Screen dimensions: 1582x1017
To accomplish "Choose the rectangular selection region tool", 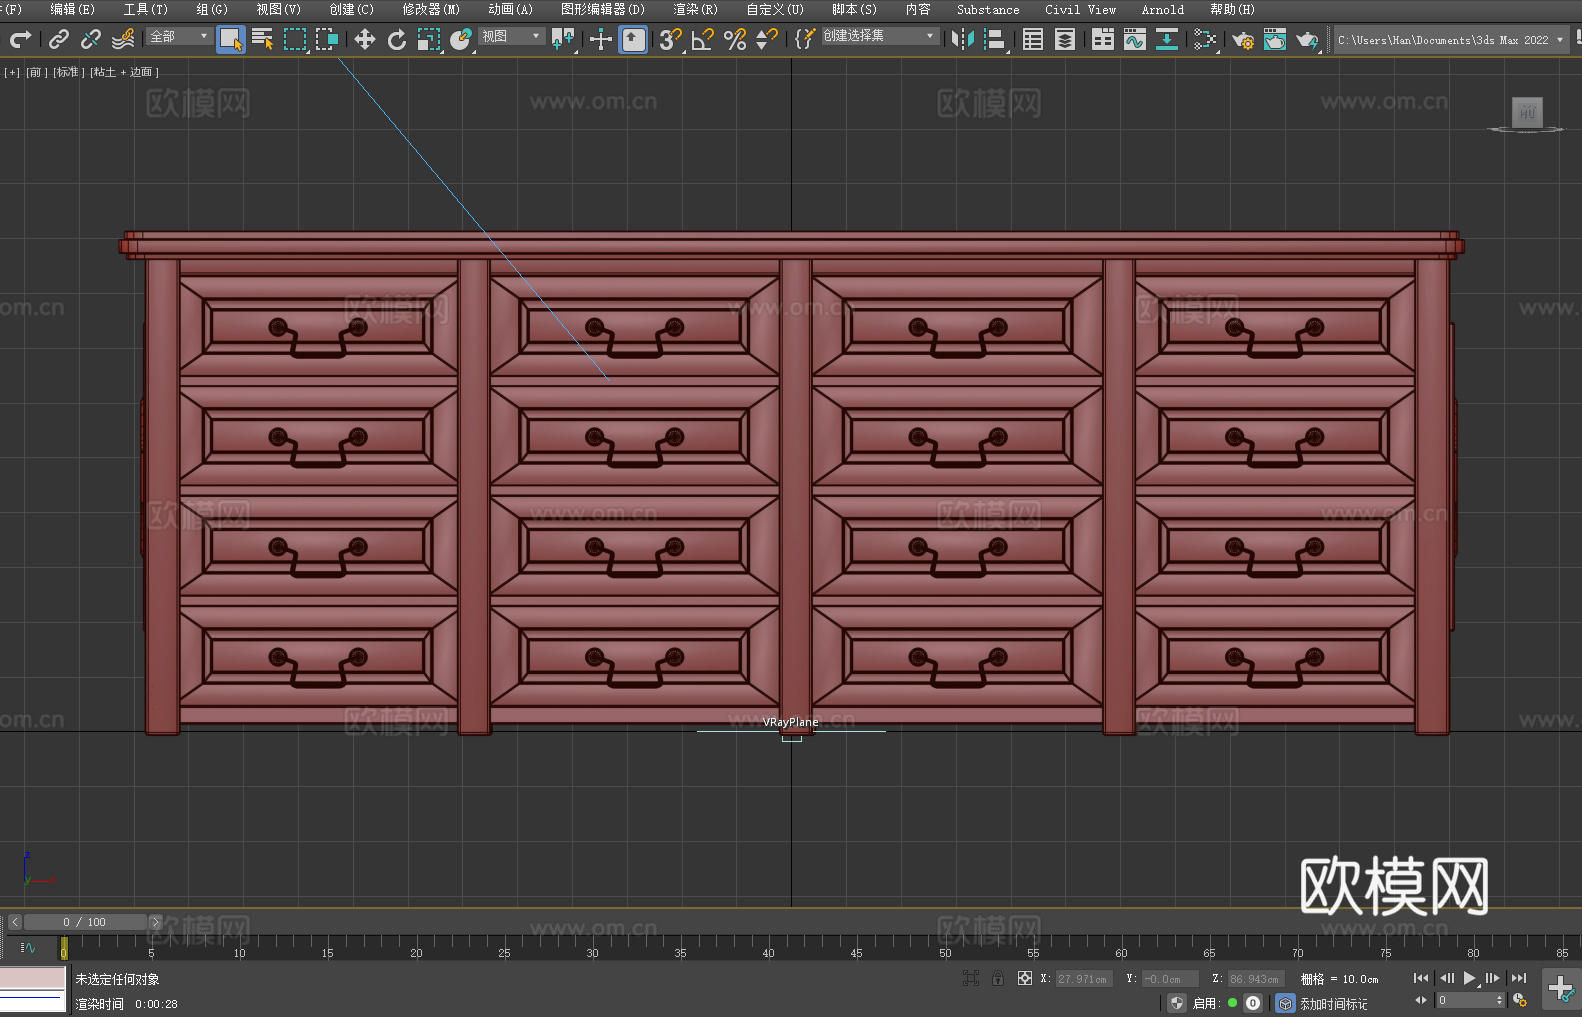I will pos(295,39).
